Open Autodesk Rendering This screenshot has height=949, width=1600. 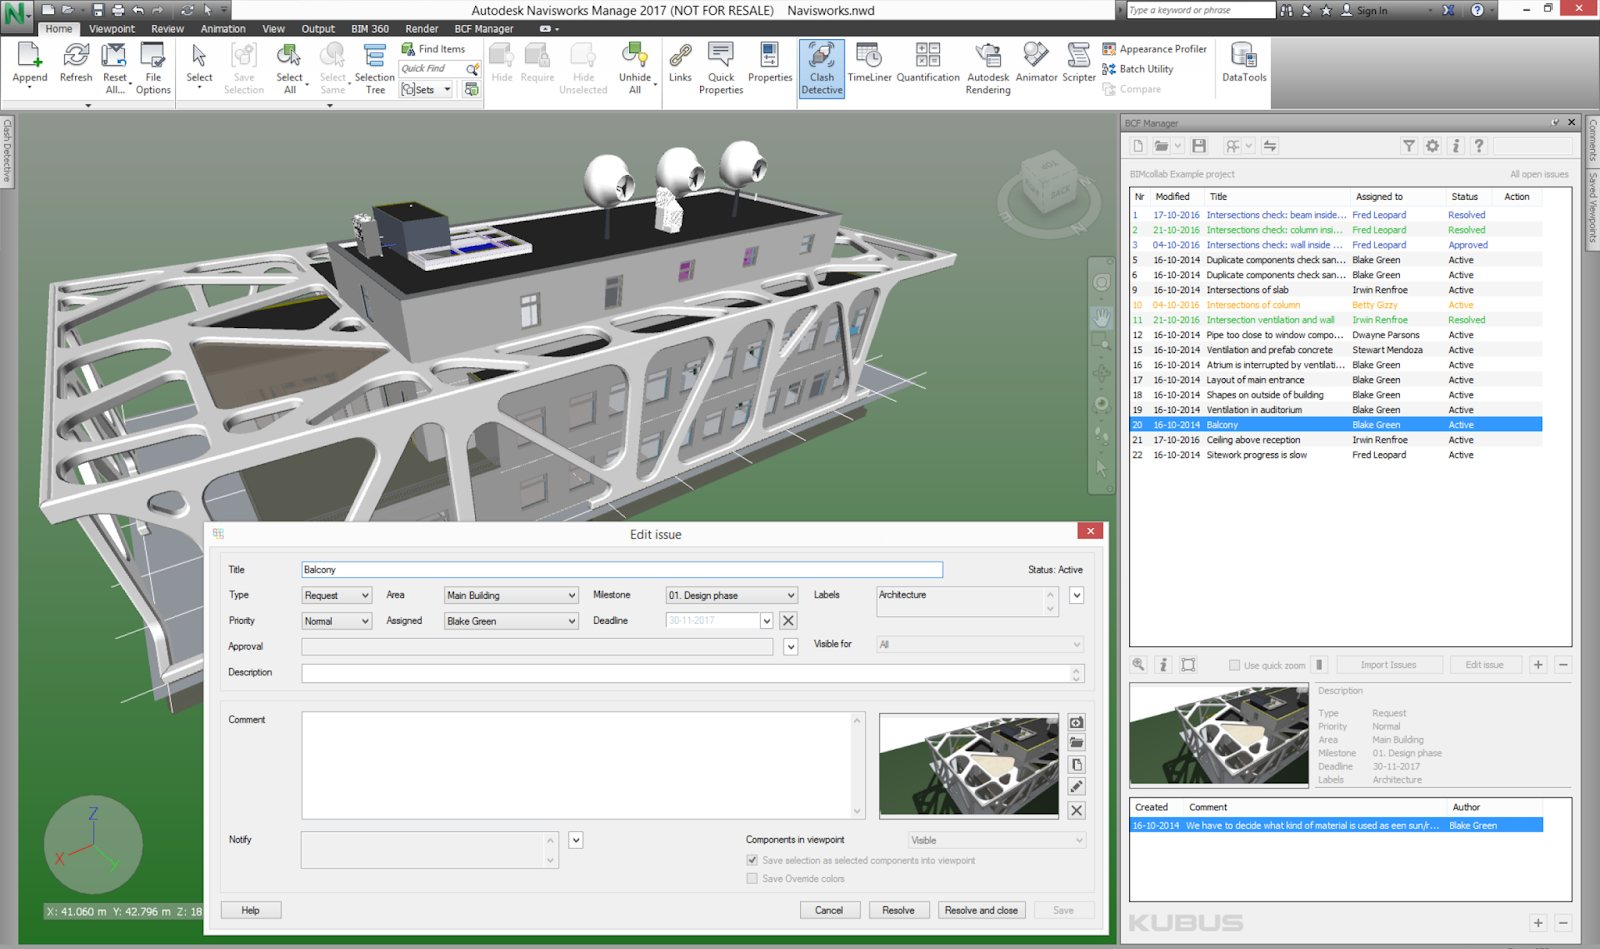[987, 68]
